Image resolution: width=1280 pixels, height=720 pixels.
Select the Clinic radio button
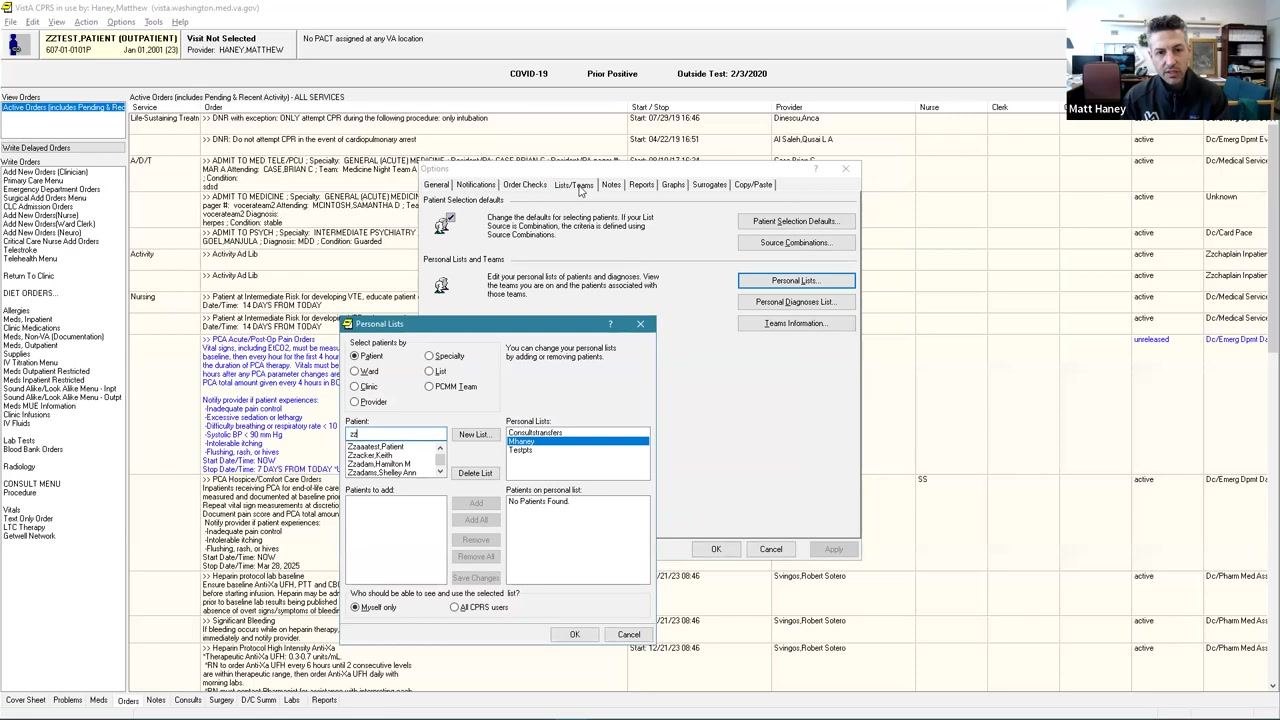click(355, 386)
